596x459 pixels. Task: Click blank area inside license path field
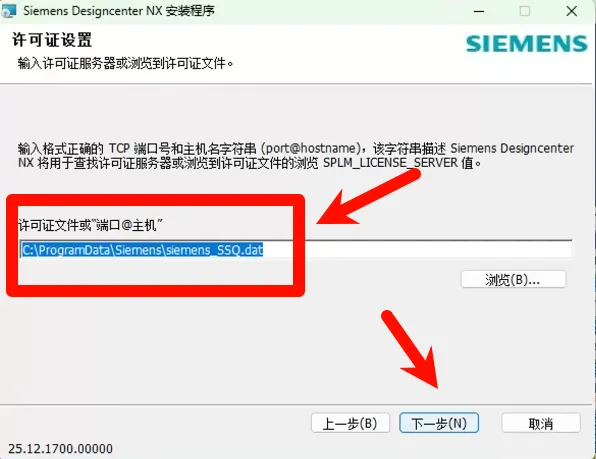[418, 250]
